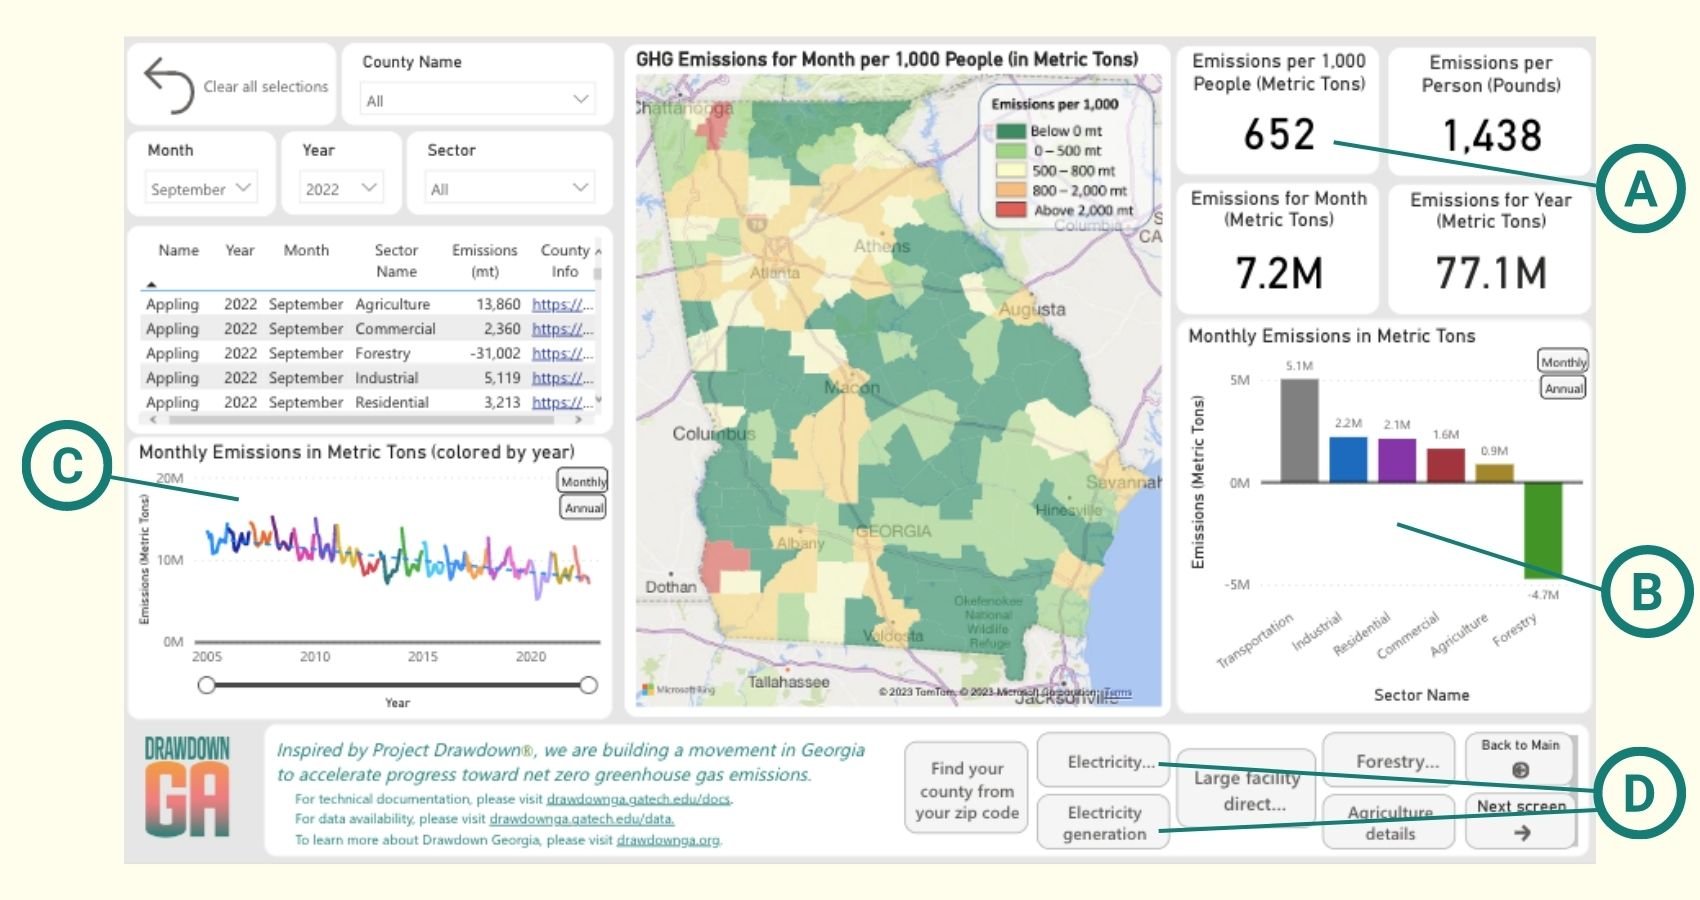Switch the colored-by-year line chart to Annual

pyautogui.click(x=585, y=507)
